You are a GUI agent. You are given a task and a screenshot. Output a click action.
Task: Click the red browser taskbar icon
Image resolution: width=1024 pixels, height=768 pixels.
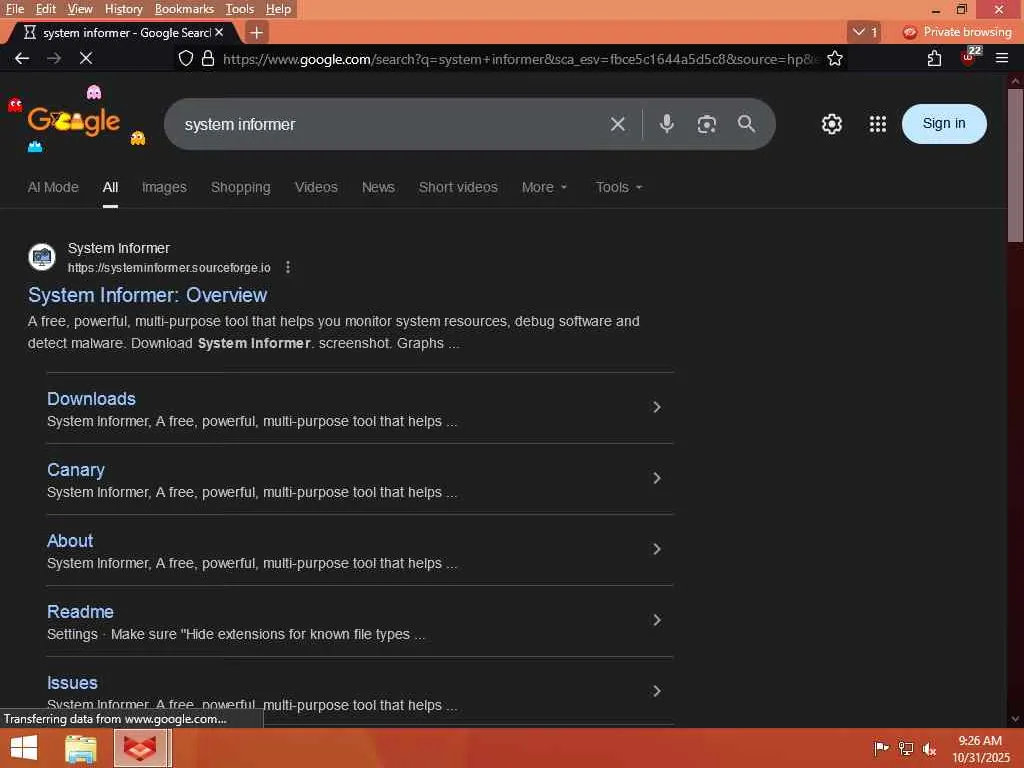tap(140, 748)
